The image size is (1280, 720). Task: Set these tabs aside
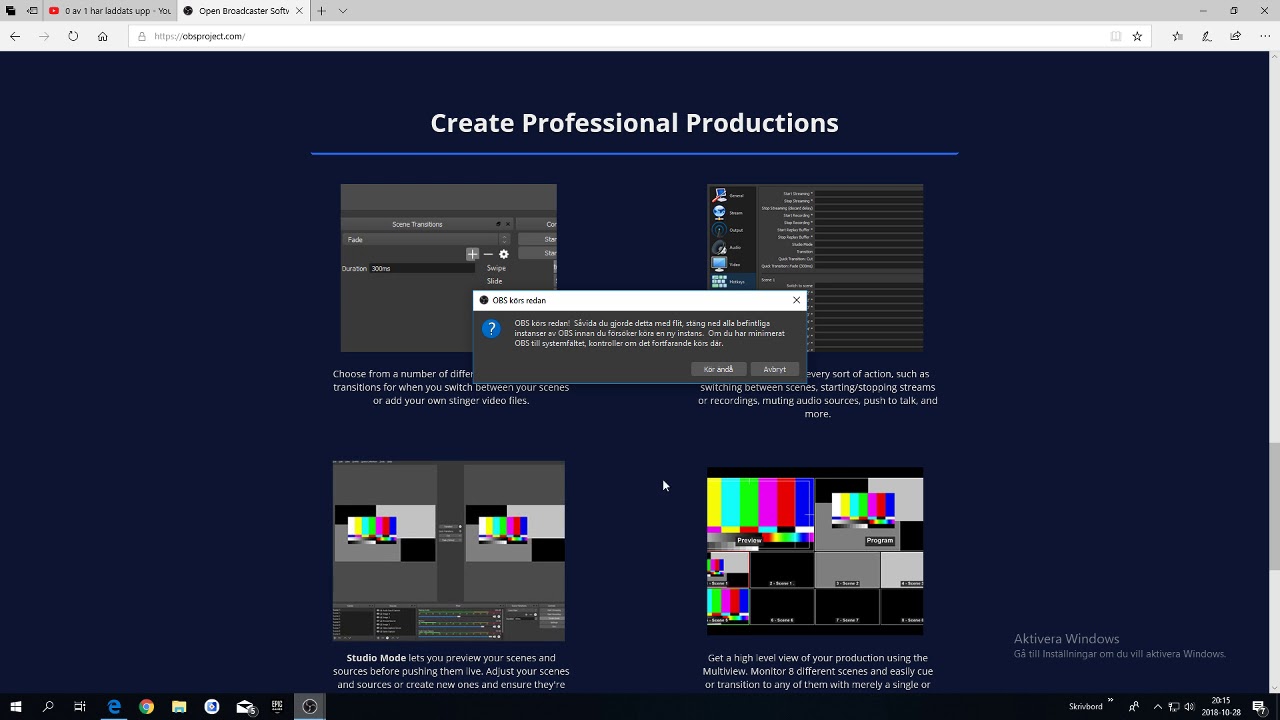pos(32,11)
